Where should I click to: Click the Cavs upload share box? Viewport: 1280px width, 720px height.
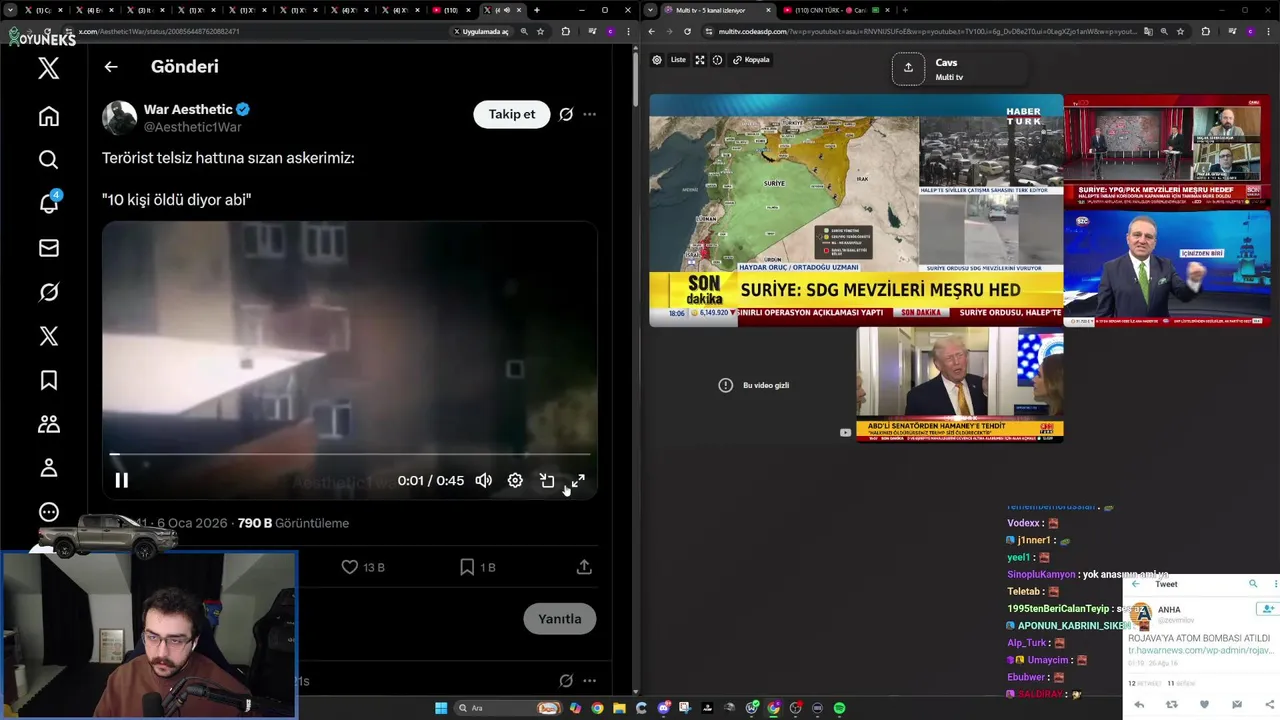(x=908, y=68)
